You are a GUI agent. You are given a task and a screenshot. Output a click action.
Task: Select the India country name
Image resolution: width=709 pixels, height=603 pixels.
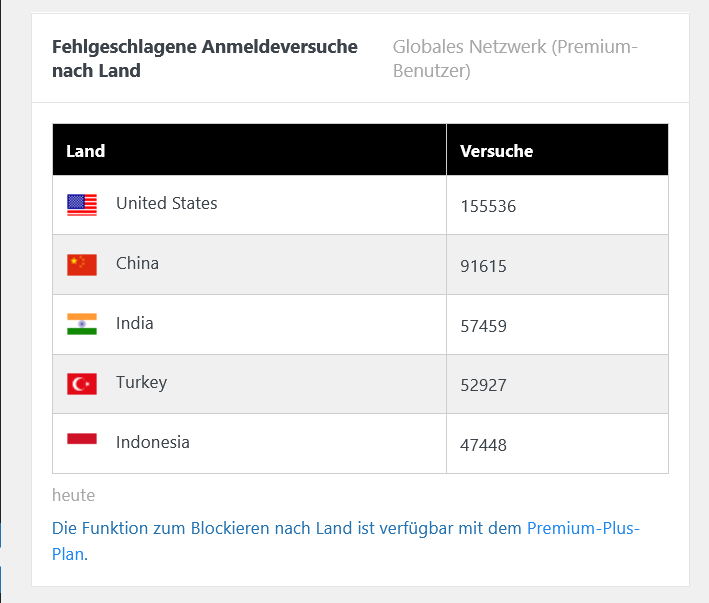click(x=134, y=323)
